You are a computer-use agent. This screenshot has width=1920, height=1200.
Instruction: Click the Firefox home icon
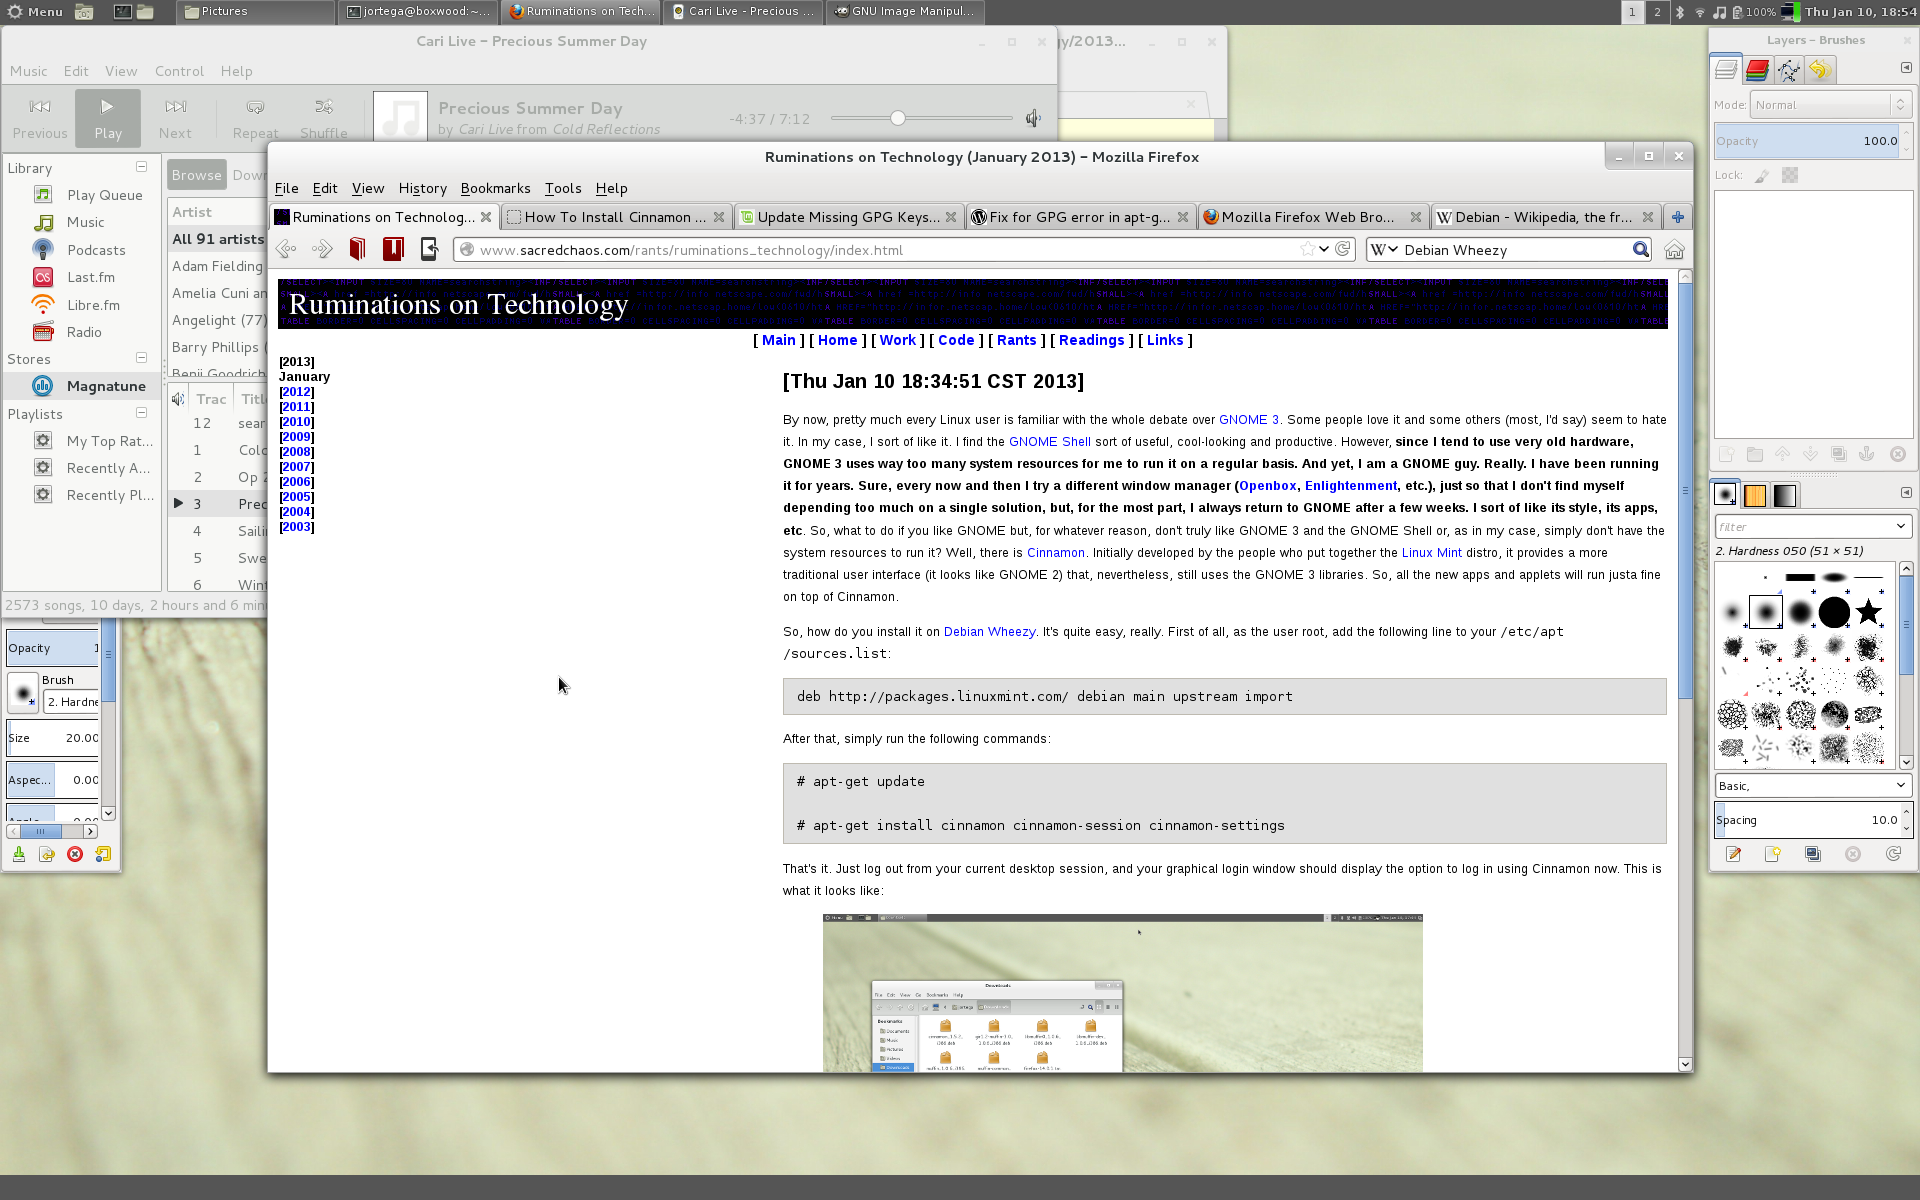[1674, 250]
